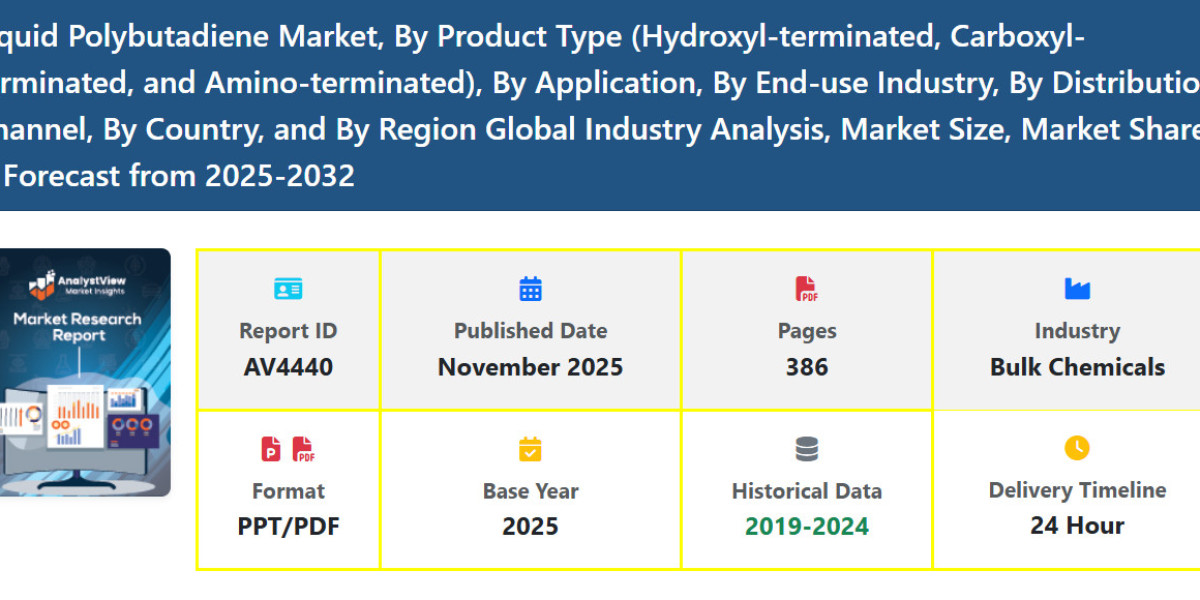Click the Historical Data database icon
The width and height of the screenshot is (1200, 600).
(x=806, y=448)
